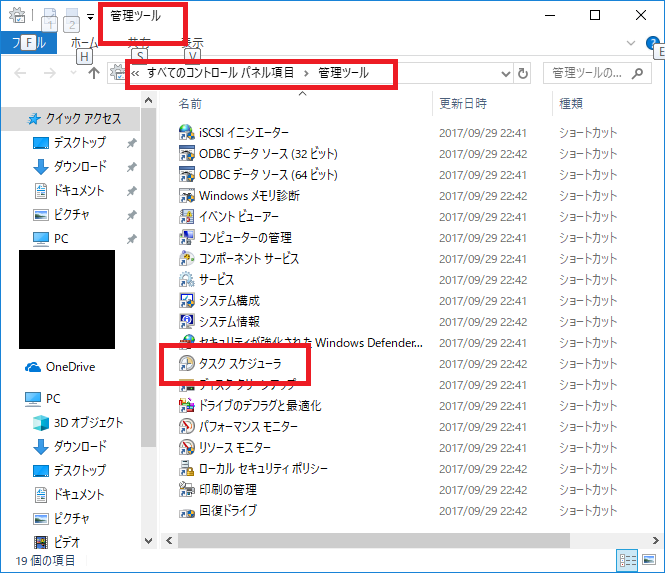Expand the ribbon chevron
This screenshot has width=665, height=573.
coord(631,43)
